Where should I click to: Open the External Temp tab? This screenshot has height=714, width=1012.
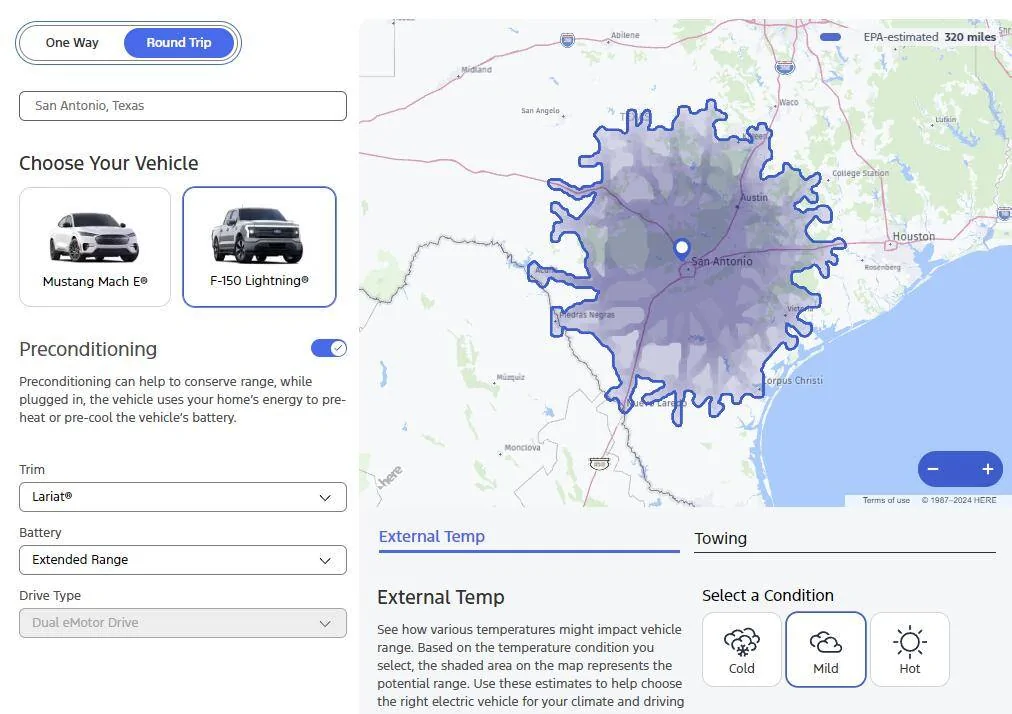[528, 537]
